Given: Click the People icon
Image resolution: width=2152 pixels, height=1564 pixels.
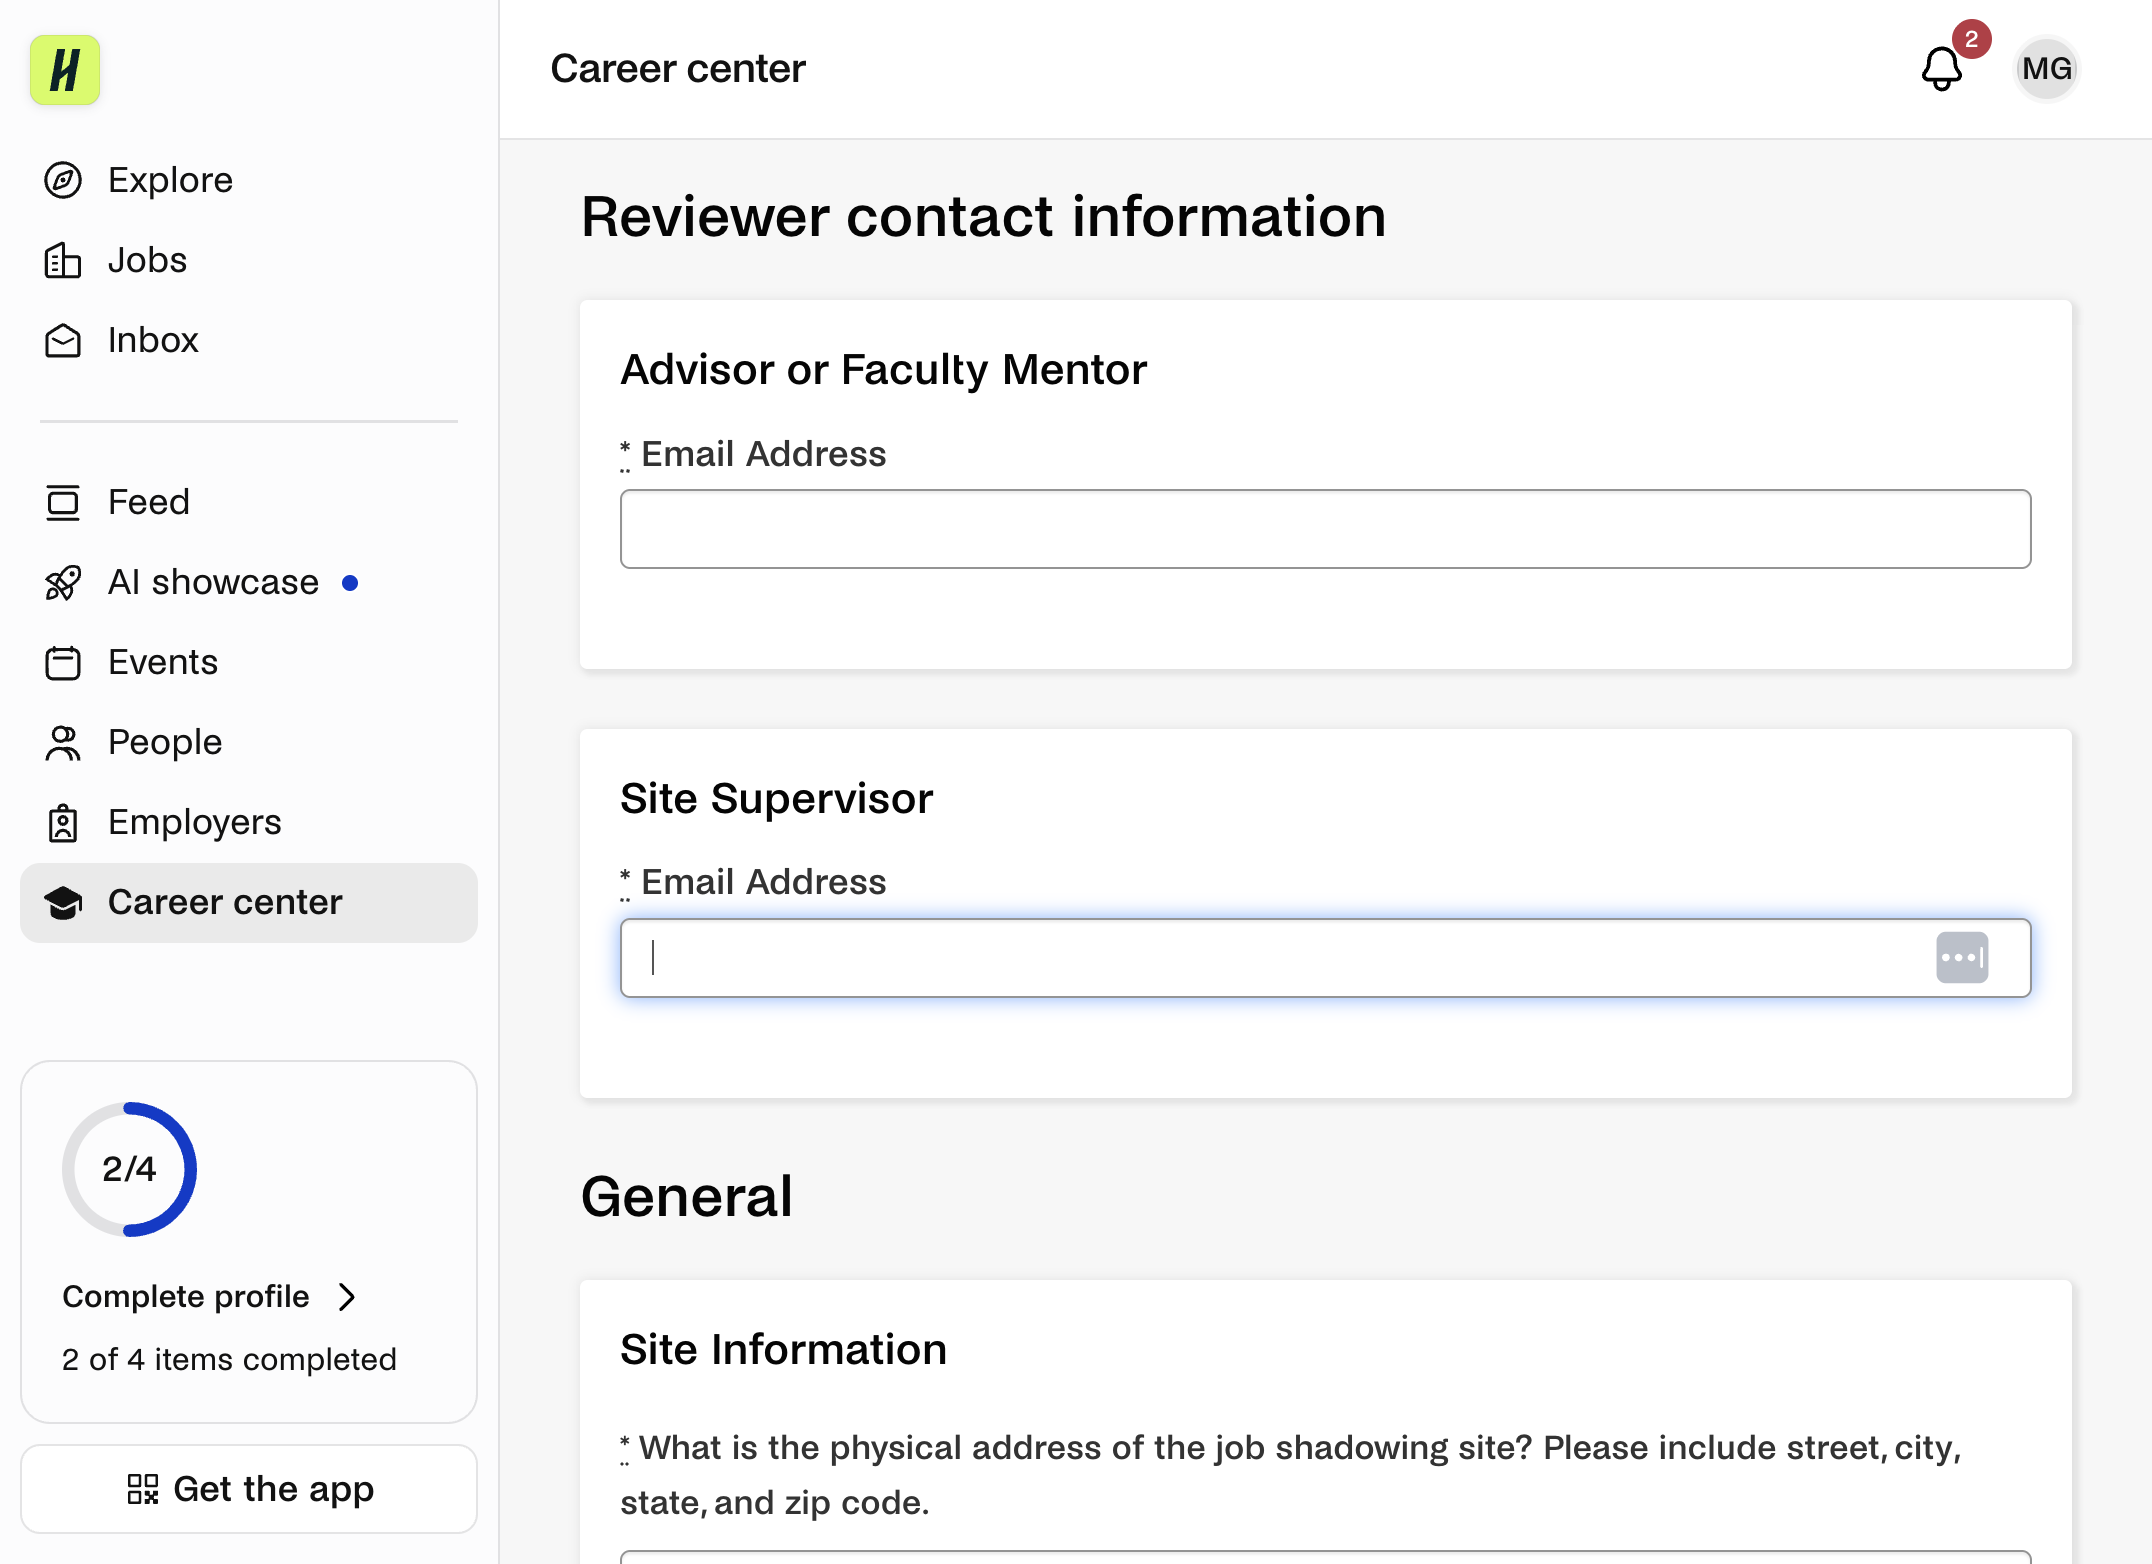Looking at the screenshot, I should pyautogui.click(x=63, y=742).
